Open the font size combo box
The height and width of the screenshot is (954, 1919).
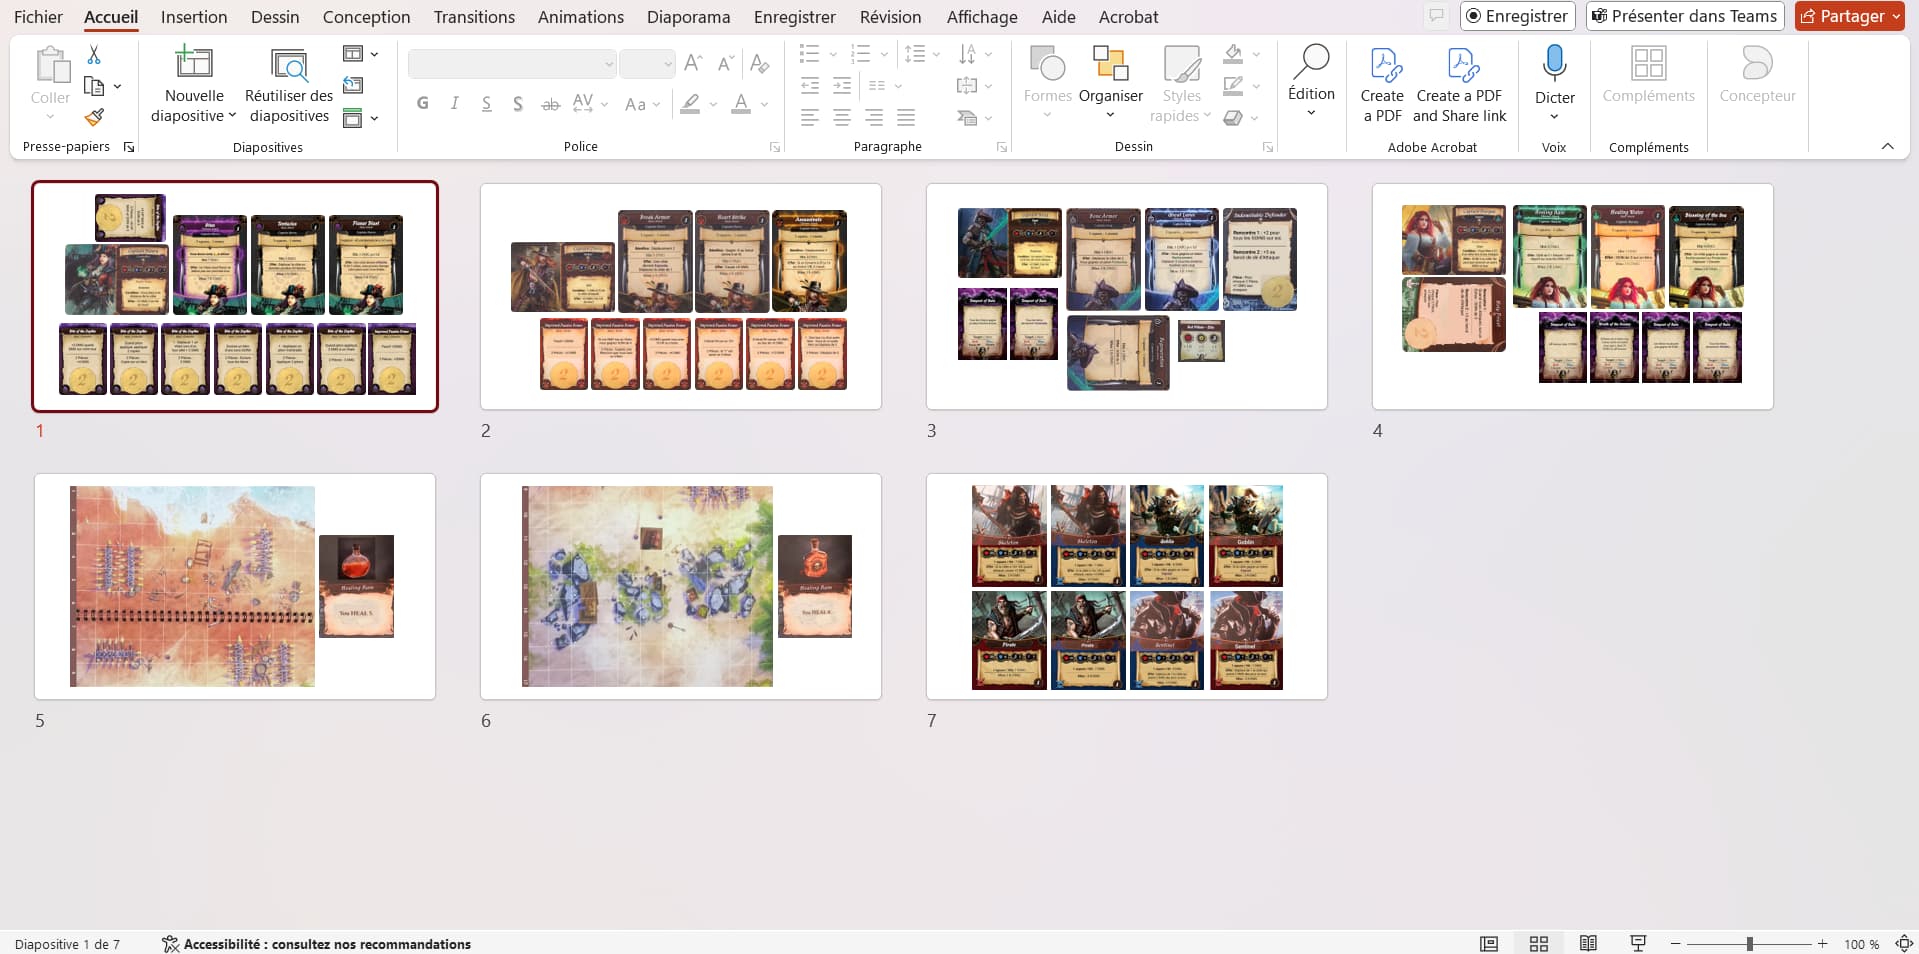pyautogui.click(x=646, y=64)
